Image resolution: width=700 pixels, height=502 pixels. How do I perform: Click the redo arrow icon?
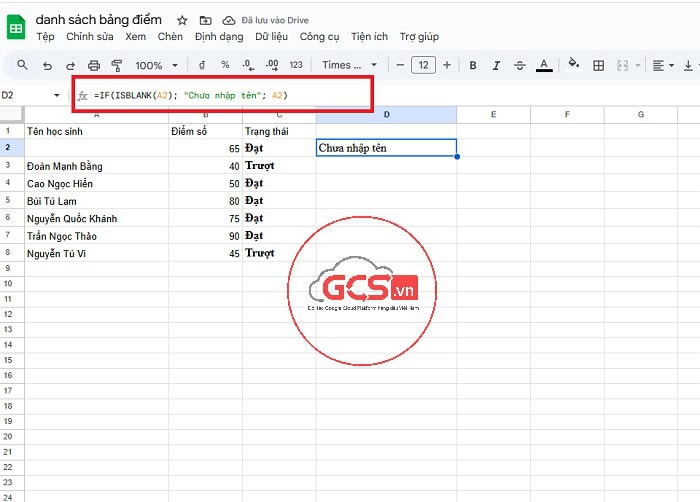coord(69,65)
